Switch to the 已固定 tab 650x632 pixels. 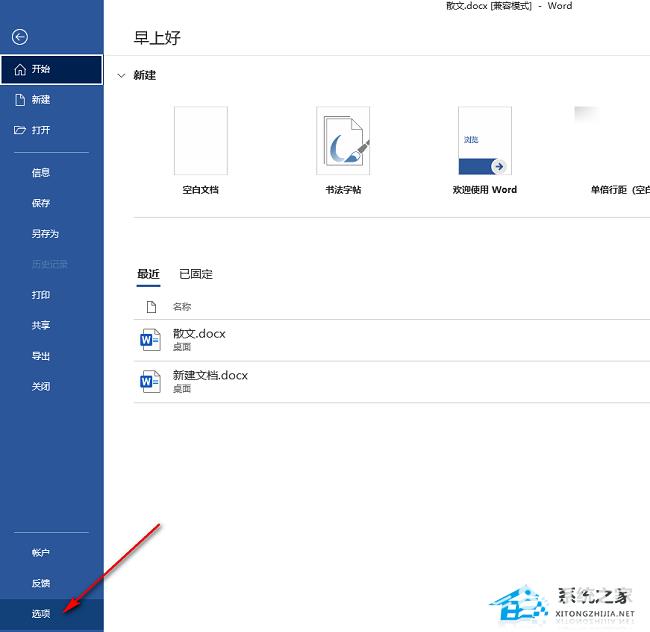point(196,274)
